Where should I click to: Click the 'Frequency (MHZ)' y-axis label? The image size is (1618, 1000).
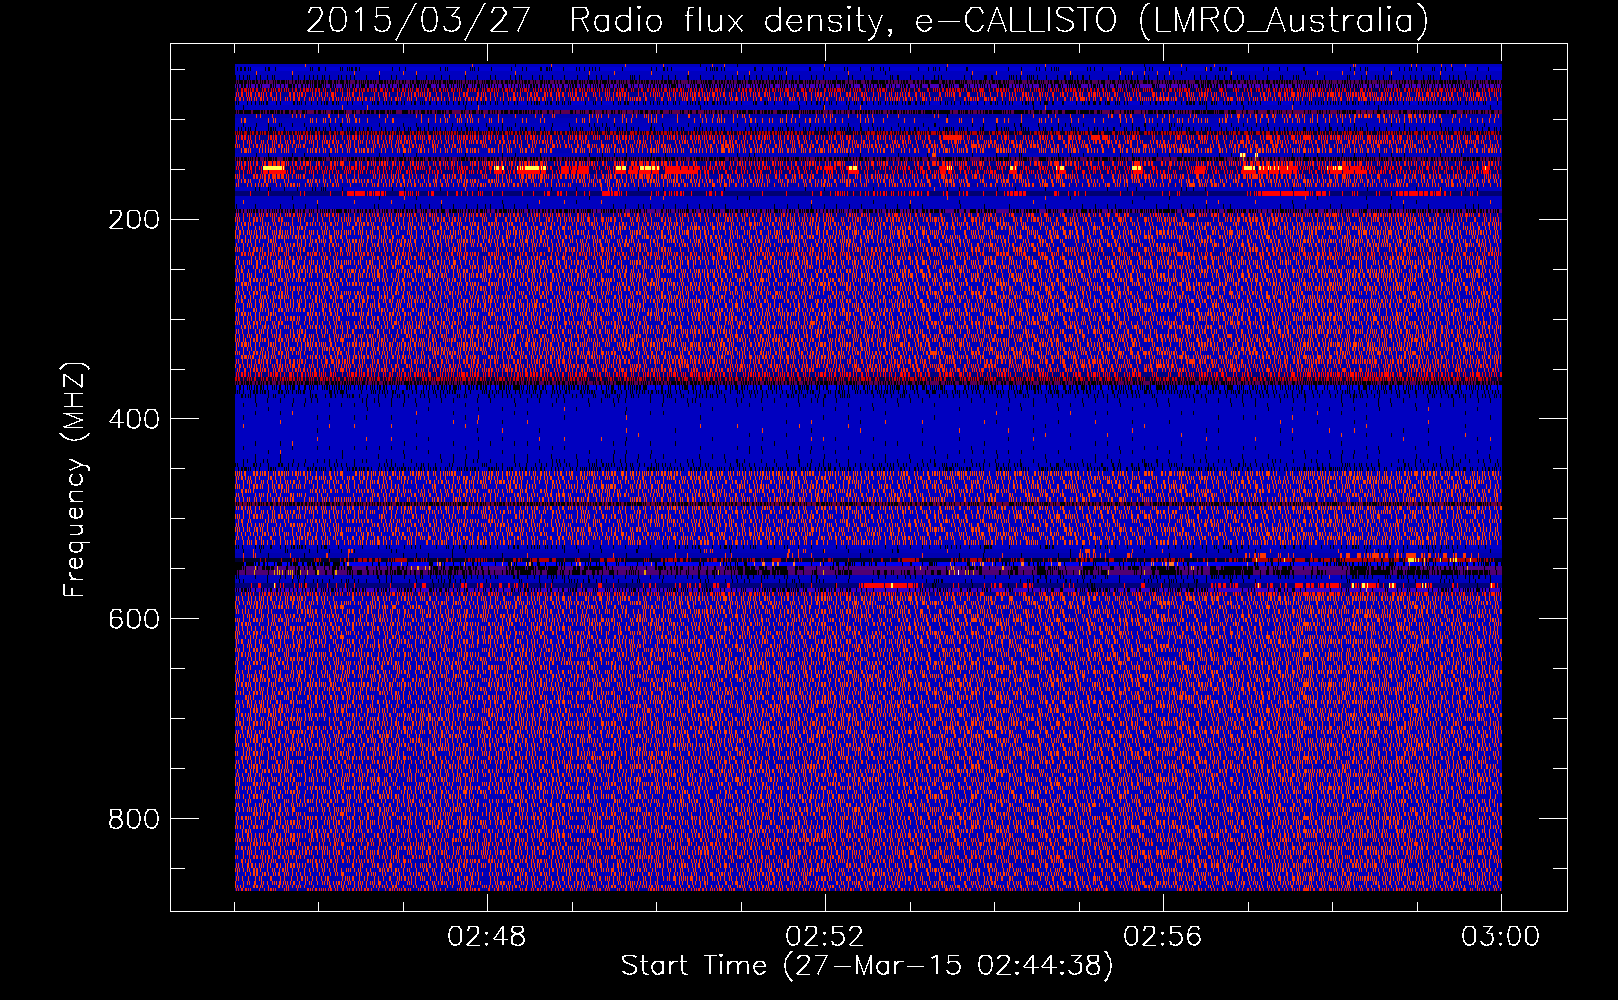click(x=75, y=480)
